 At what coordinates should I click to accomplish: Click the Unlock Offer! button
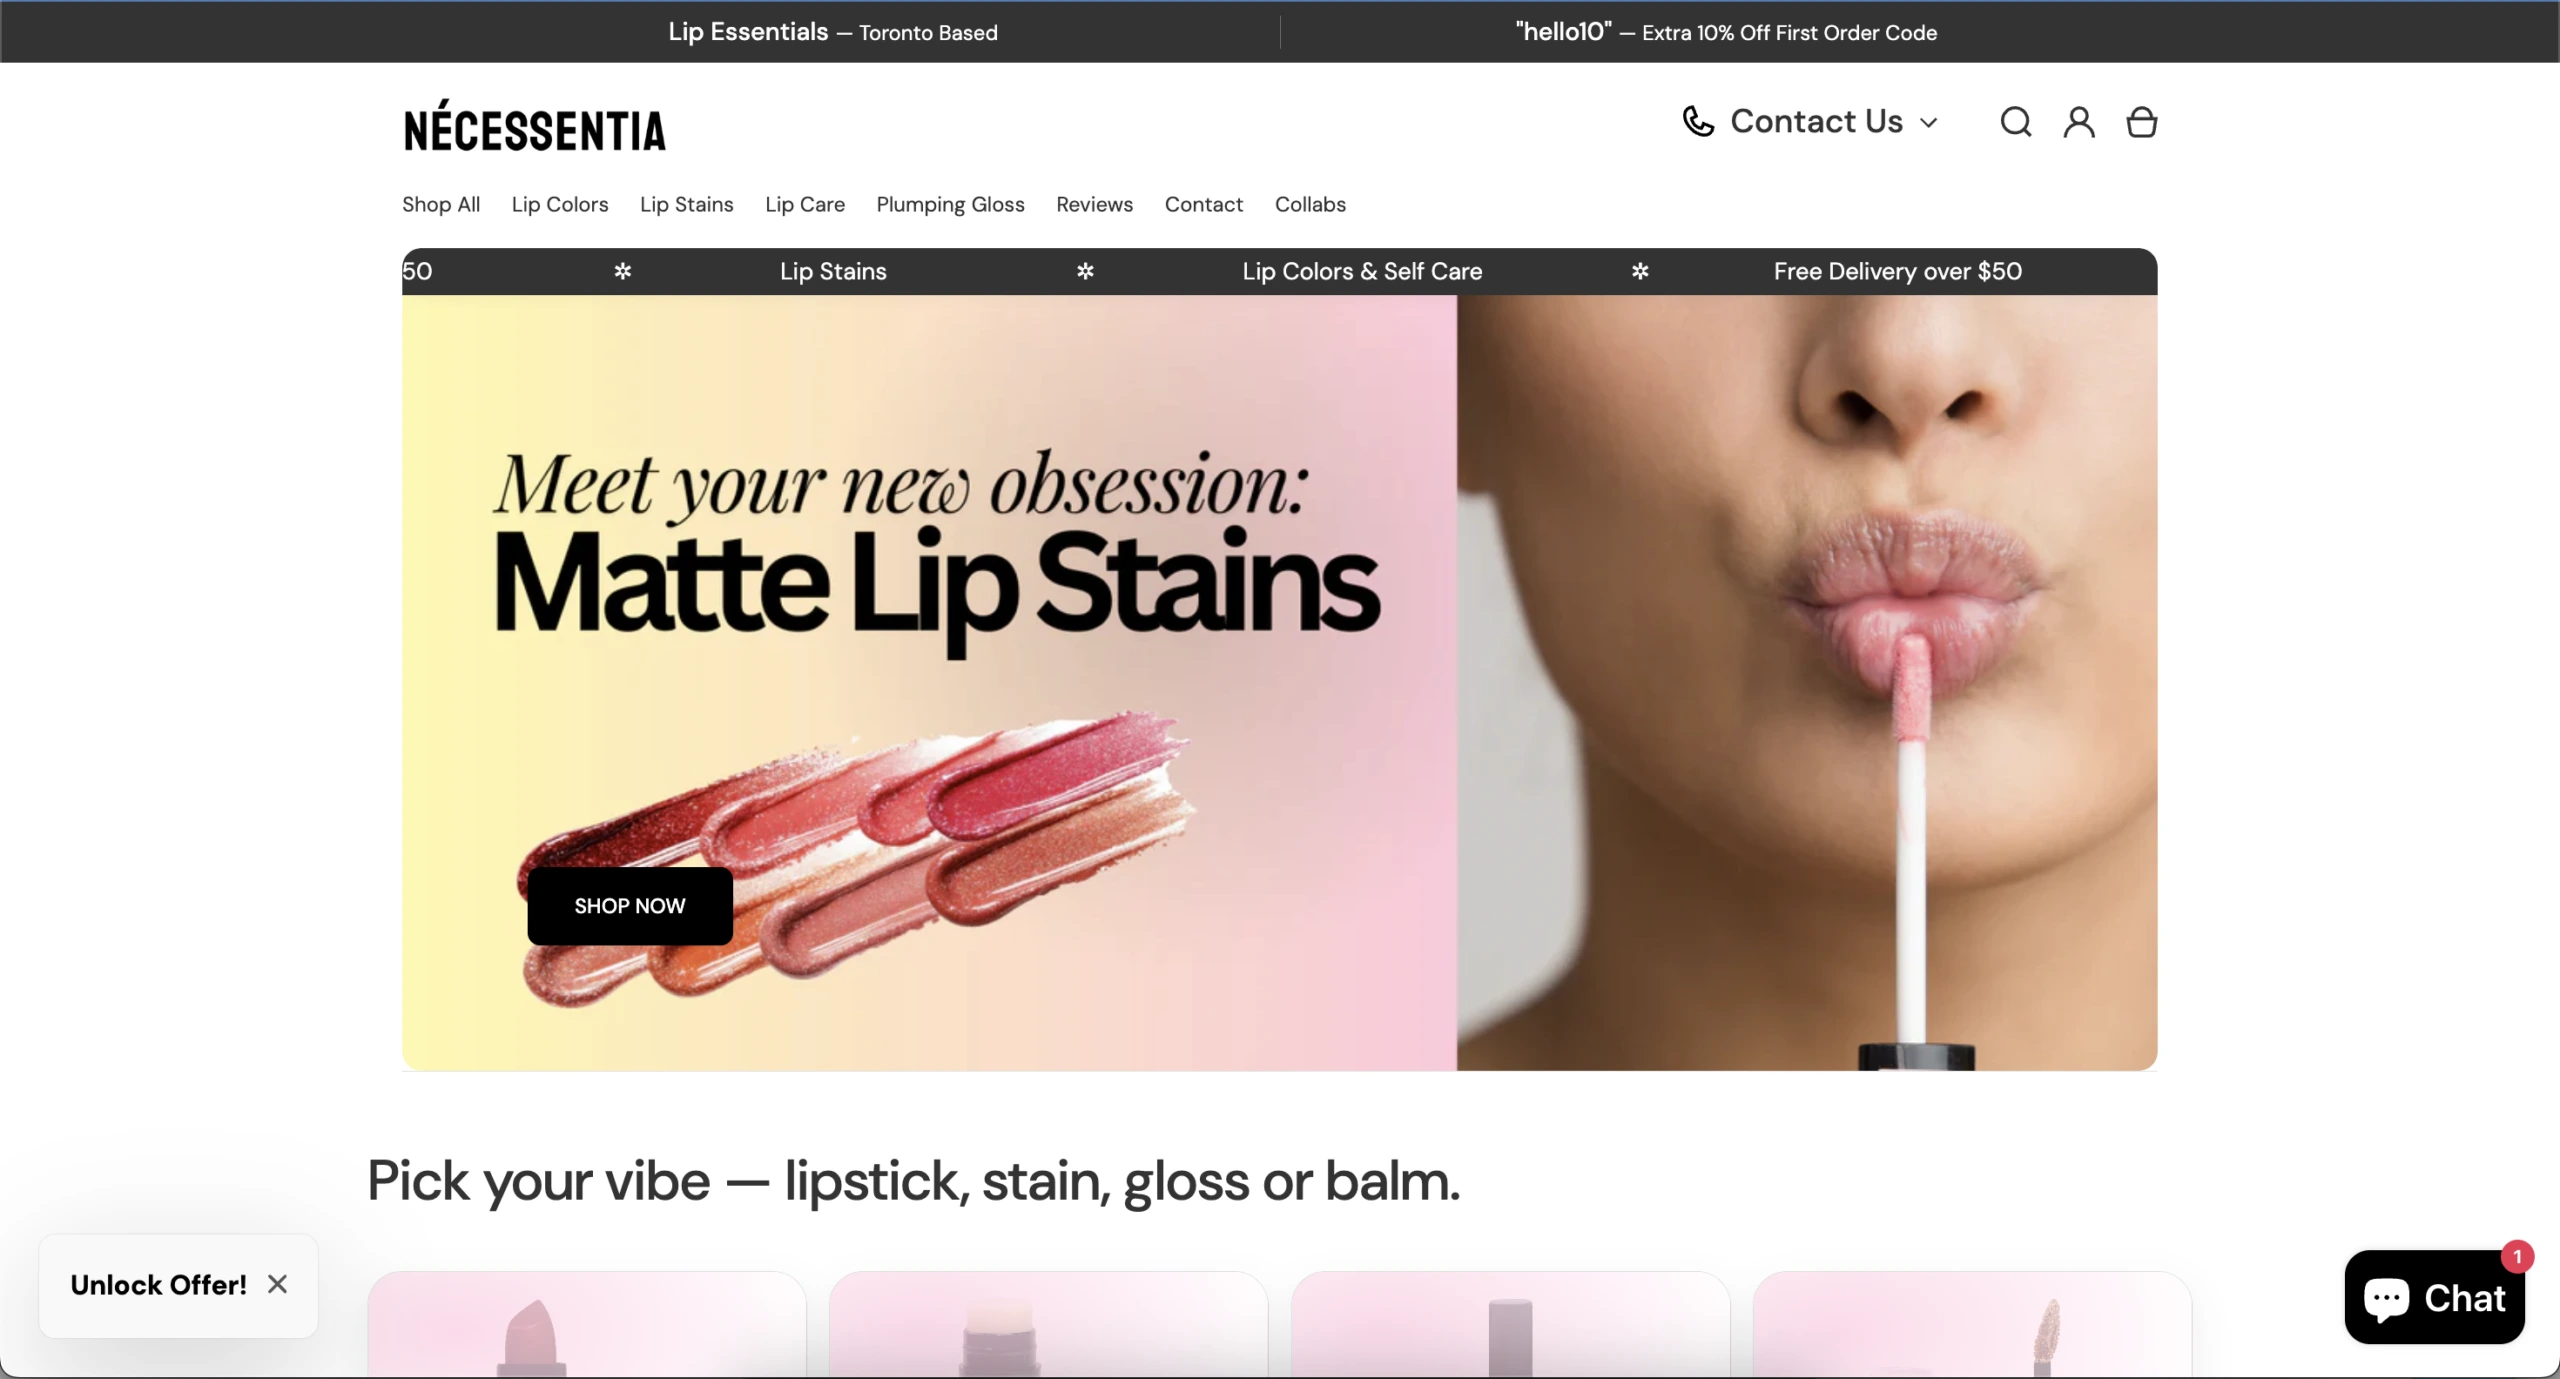coord(158,1285)
